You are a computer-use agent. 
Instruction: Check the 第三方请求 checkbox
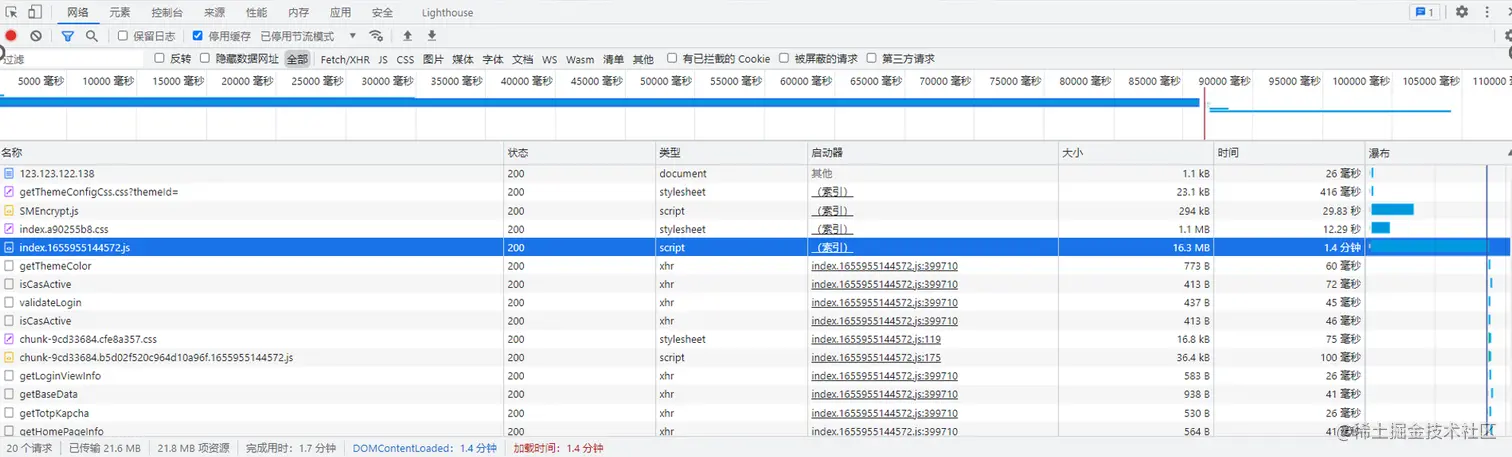click(x=871, y=59)
